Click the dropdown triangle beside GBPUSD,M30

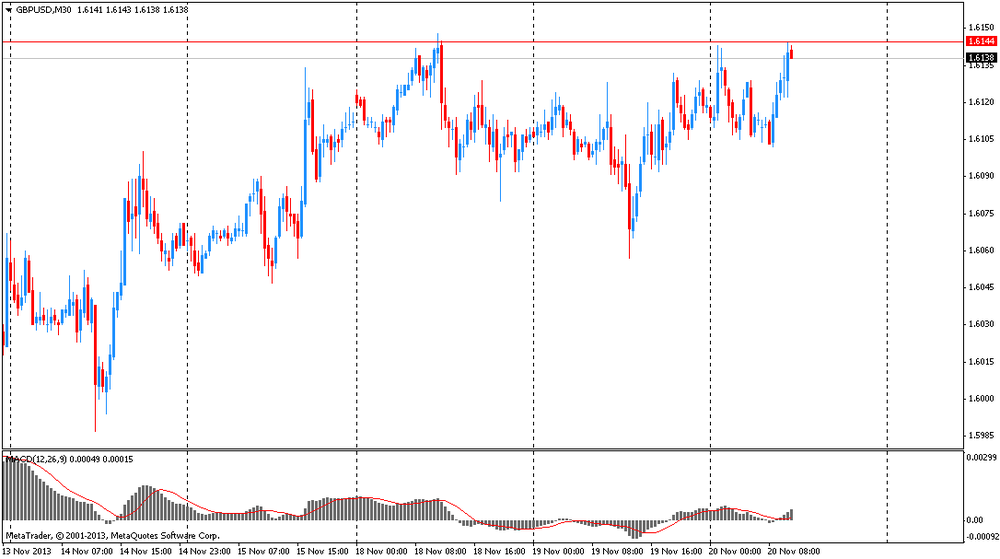coord(9,9)
